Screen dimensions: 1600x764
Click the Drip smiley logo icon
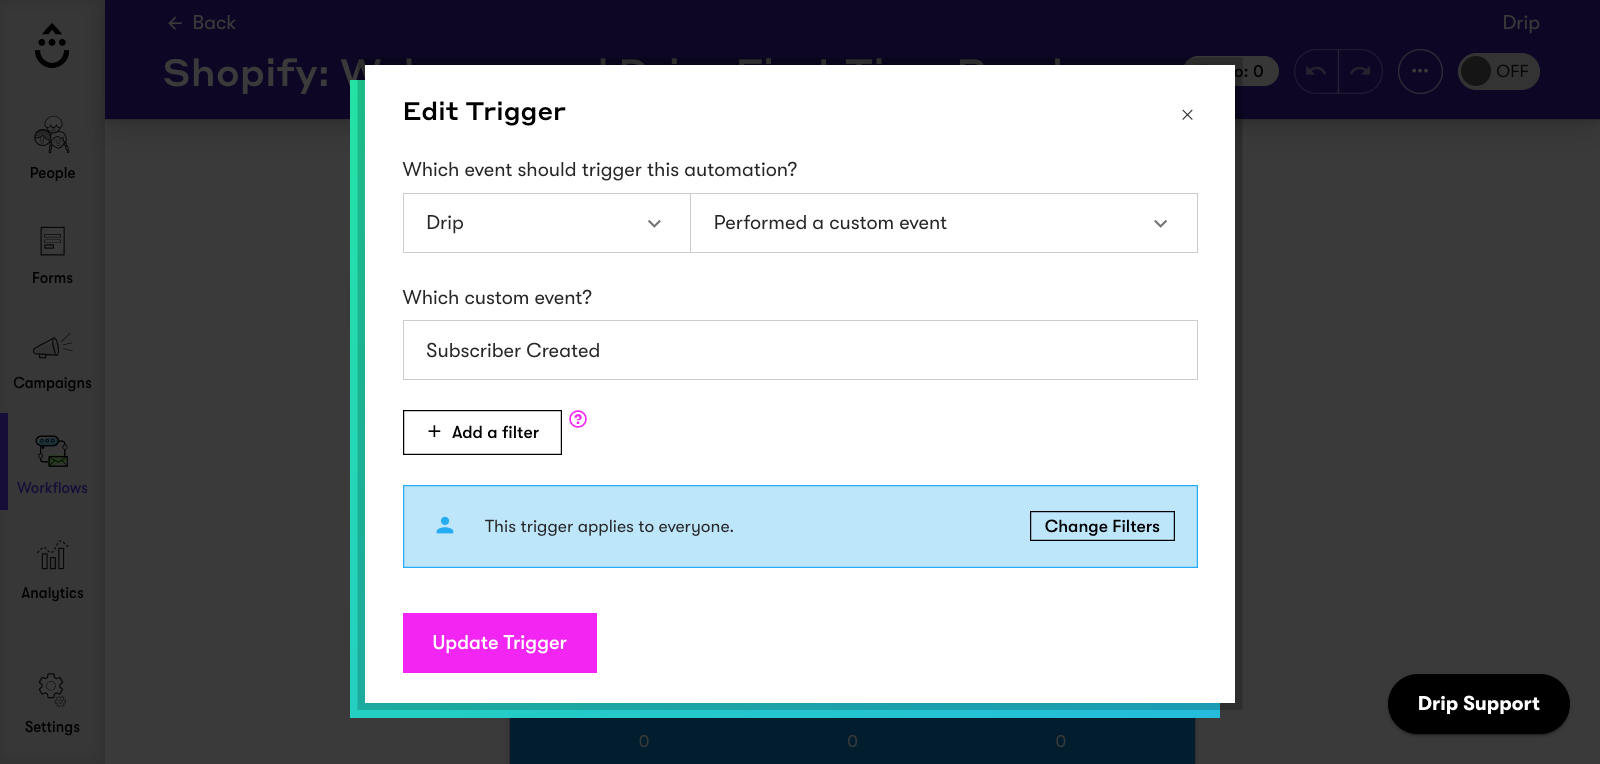(x=52, y=46)
